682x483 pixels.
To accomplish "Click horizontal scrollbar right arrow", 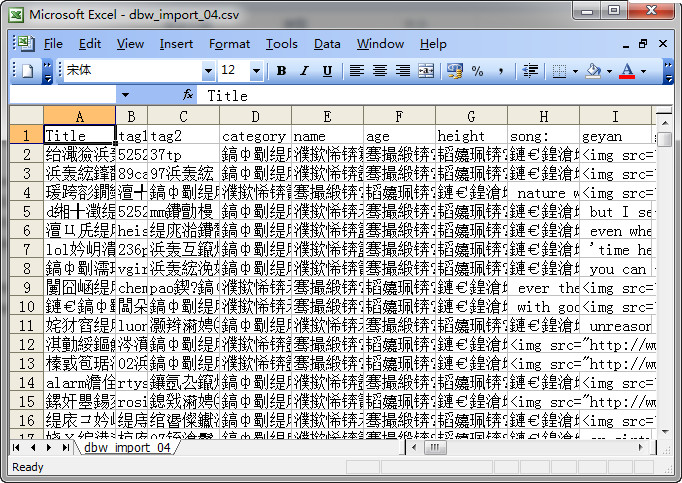I will pyautogui.click(x=641, y=447).
